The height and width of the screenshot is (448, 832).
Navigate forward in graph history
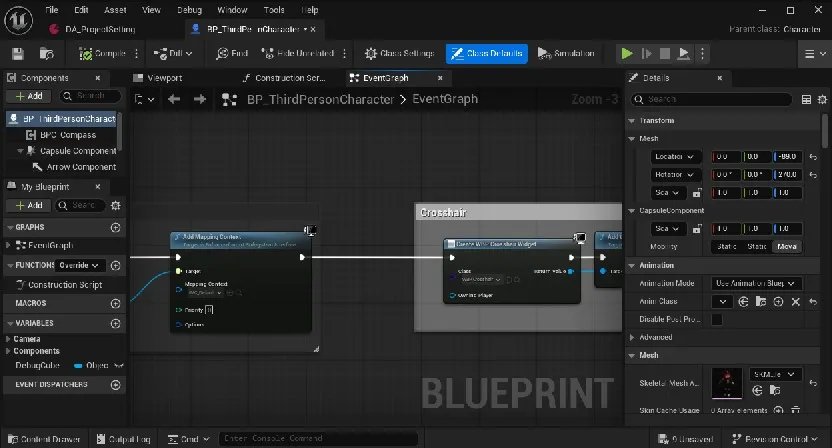pos(200,99)
